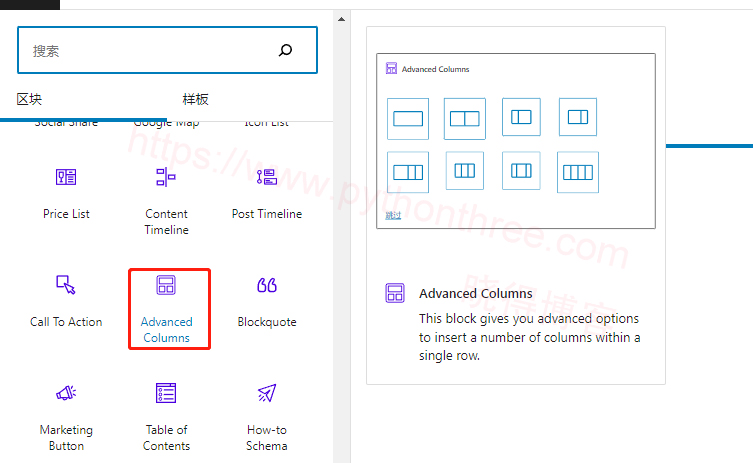Click the Content Timeline label

(x=167, y=221)
